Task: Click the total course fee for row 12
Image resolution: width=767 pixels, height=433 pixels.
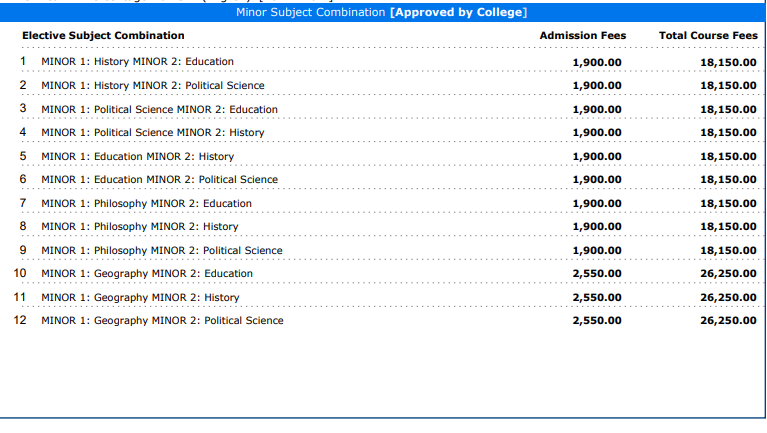Action: (x=728, y=321)
